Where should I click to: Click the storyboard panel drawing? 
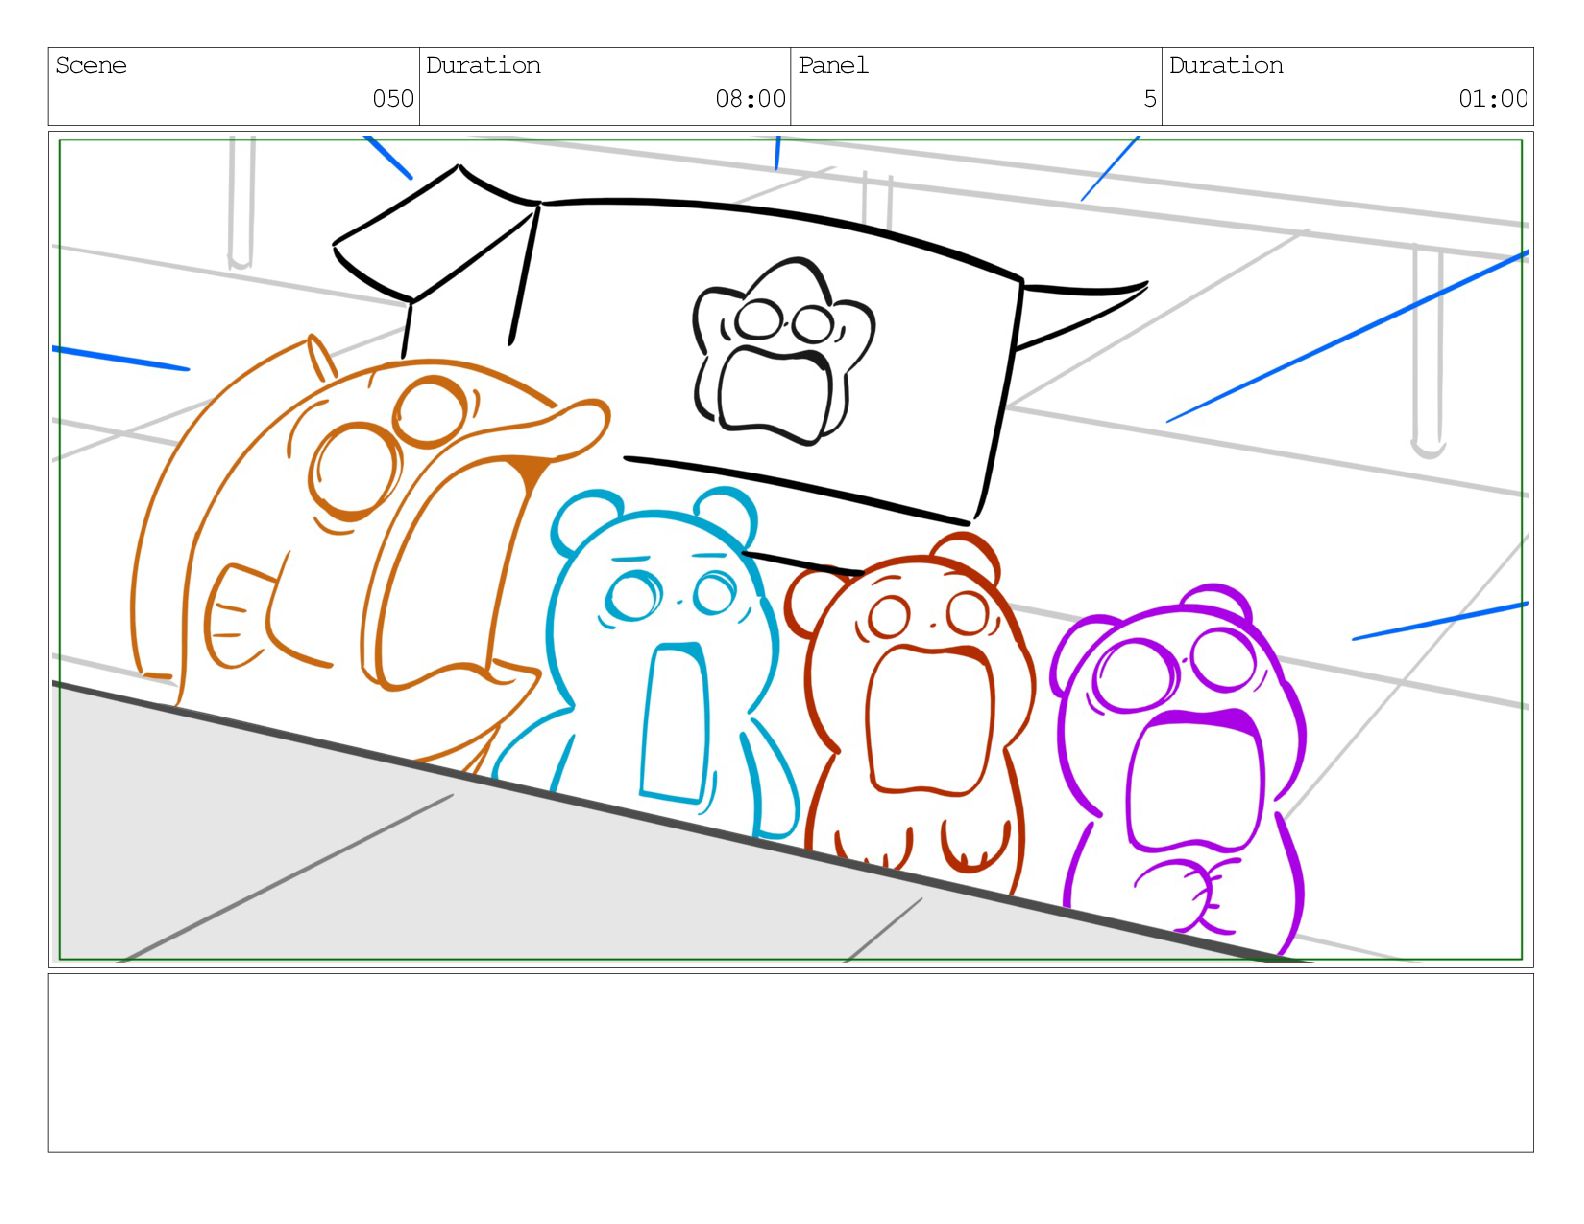pyautogui.click(x=791, y=549)
